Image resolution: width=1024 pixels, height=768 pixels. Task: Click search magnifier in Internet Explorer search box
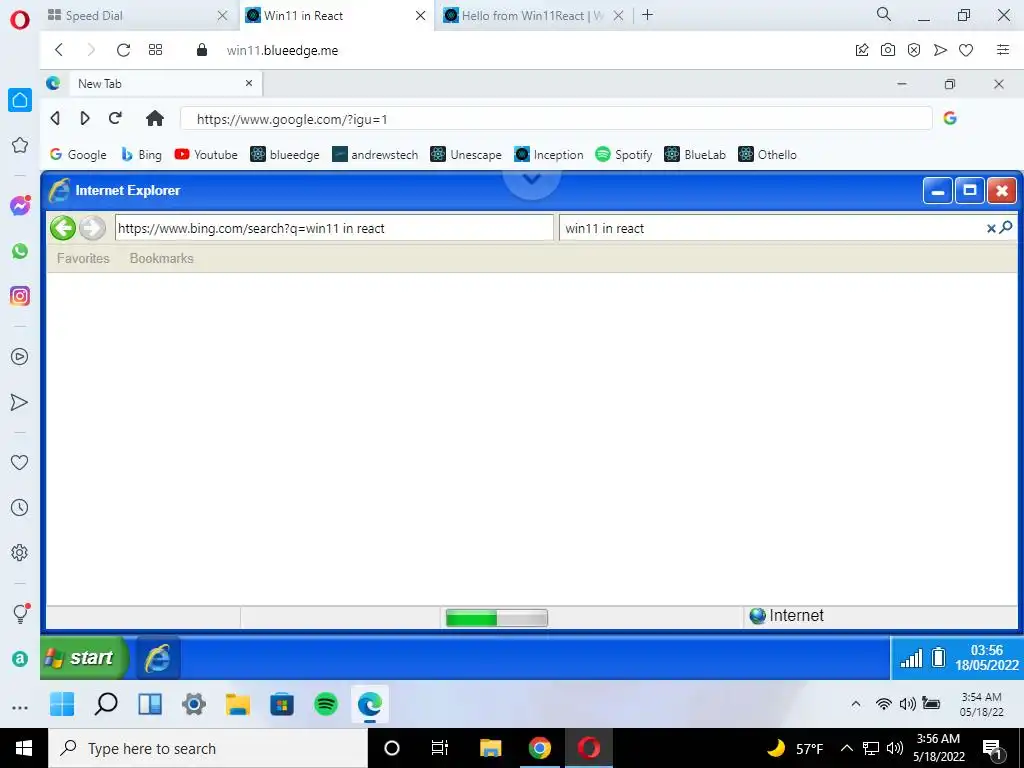1006,227
